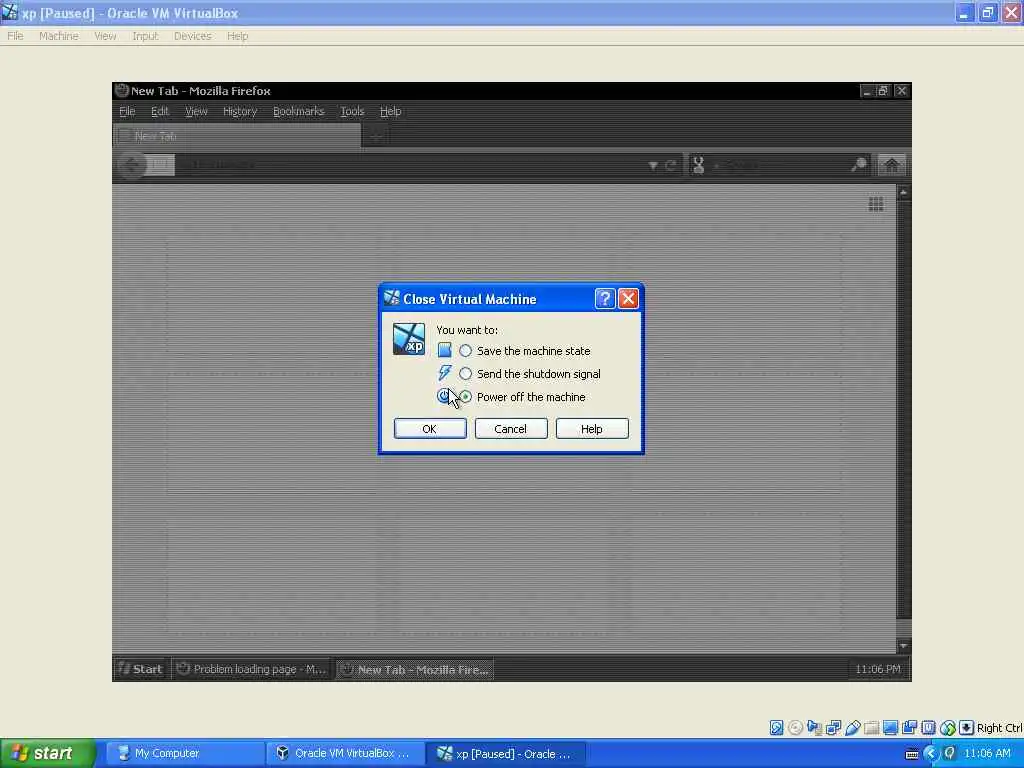This screenshot has height=768, width=1024.
Task: Open the VirtualBox Input menu
Action: point(145,36)
